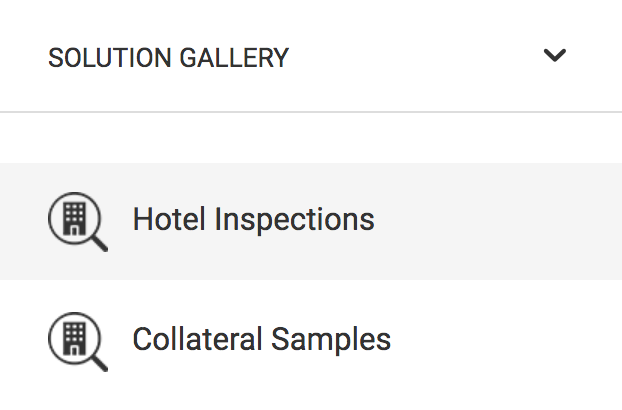Screen dimensions: 622x410
Task: Click the Collateral Samples building magnifier icon
Action: click(x=78, y=341)
